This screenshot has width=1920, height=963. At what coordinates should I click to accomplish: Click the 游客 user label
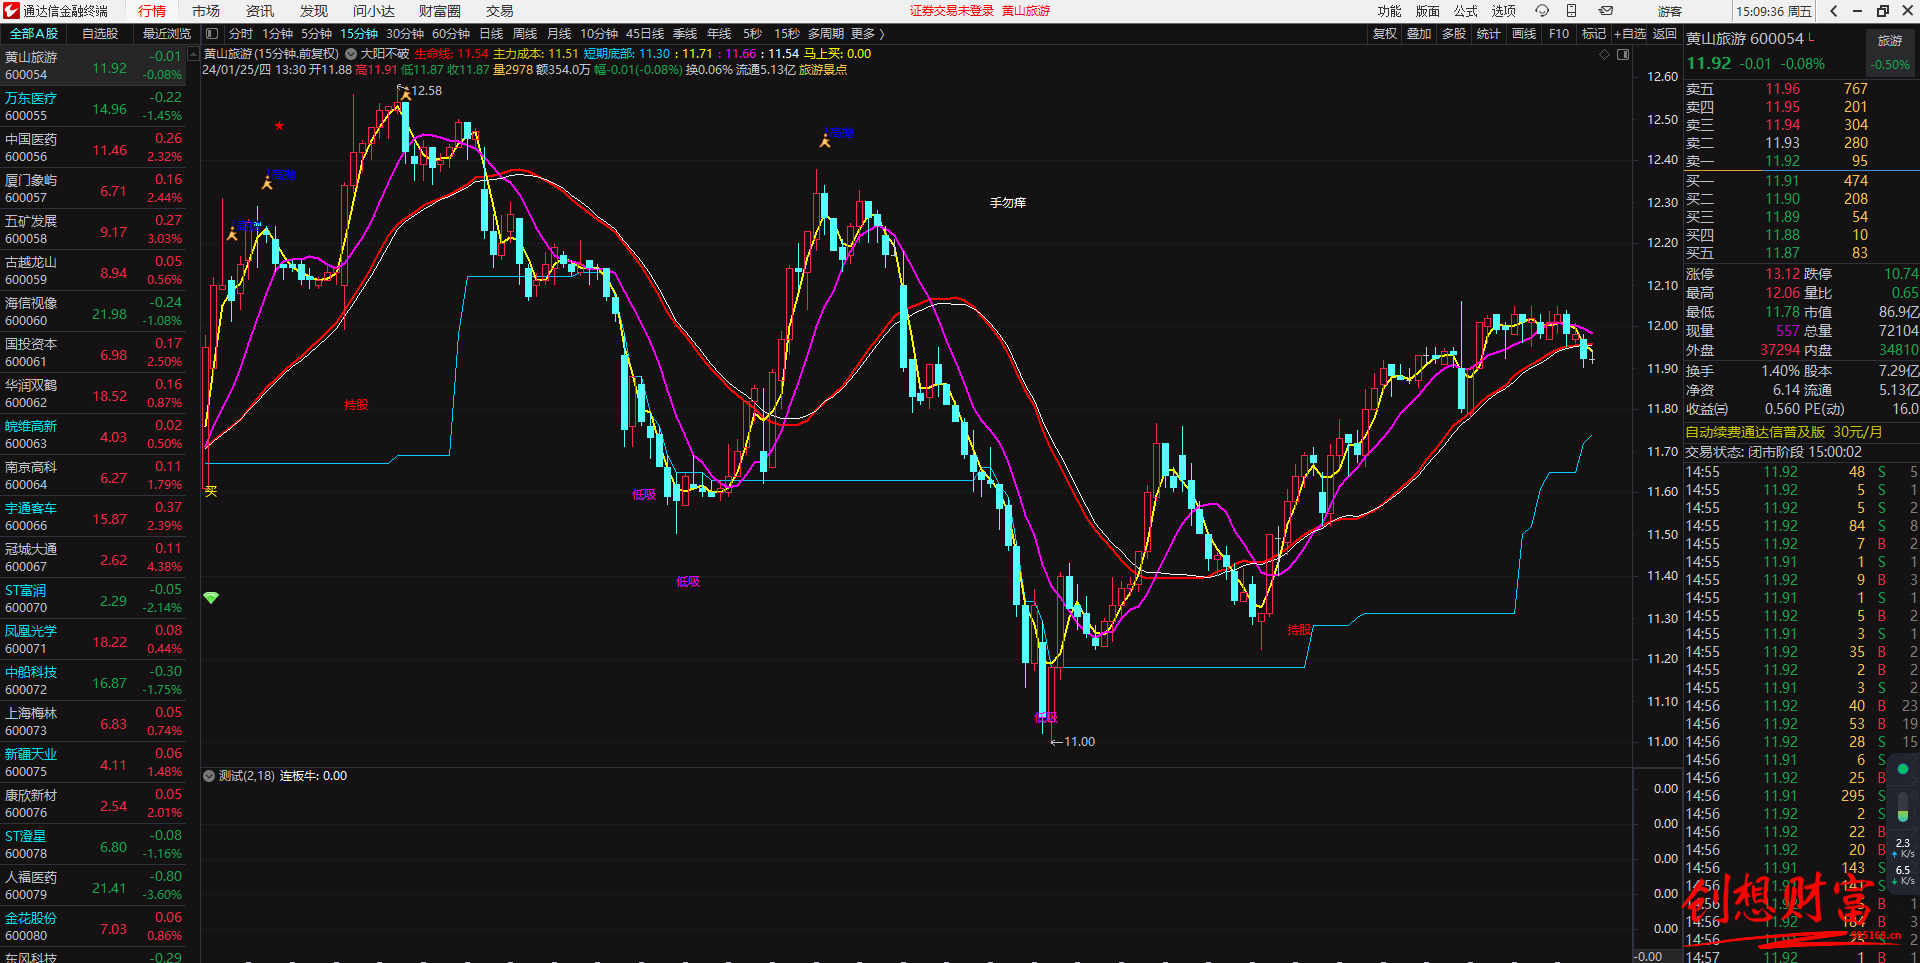click(x=1670, y=11)
